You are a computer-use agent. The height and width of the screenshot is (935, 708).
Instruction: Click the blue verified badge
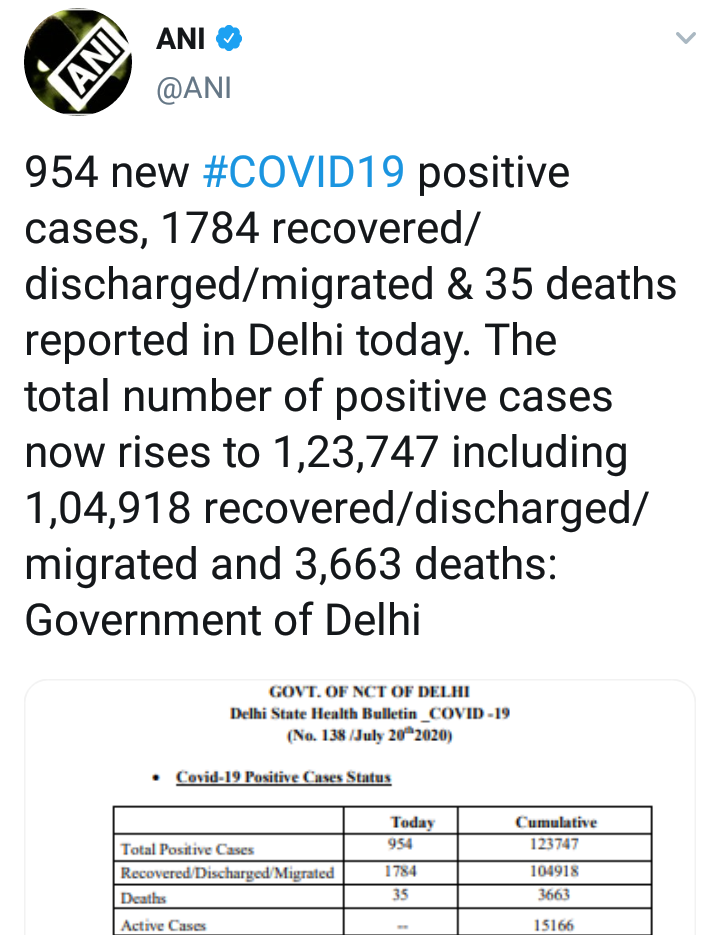[232, 41]
